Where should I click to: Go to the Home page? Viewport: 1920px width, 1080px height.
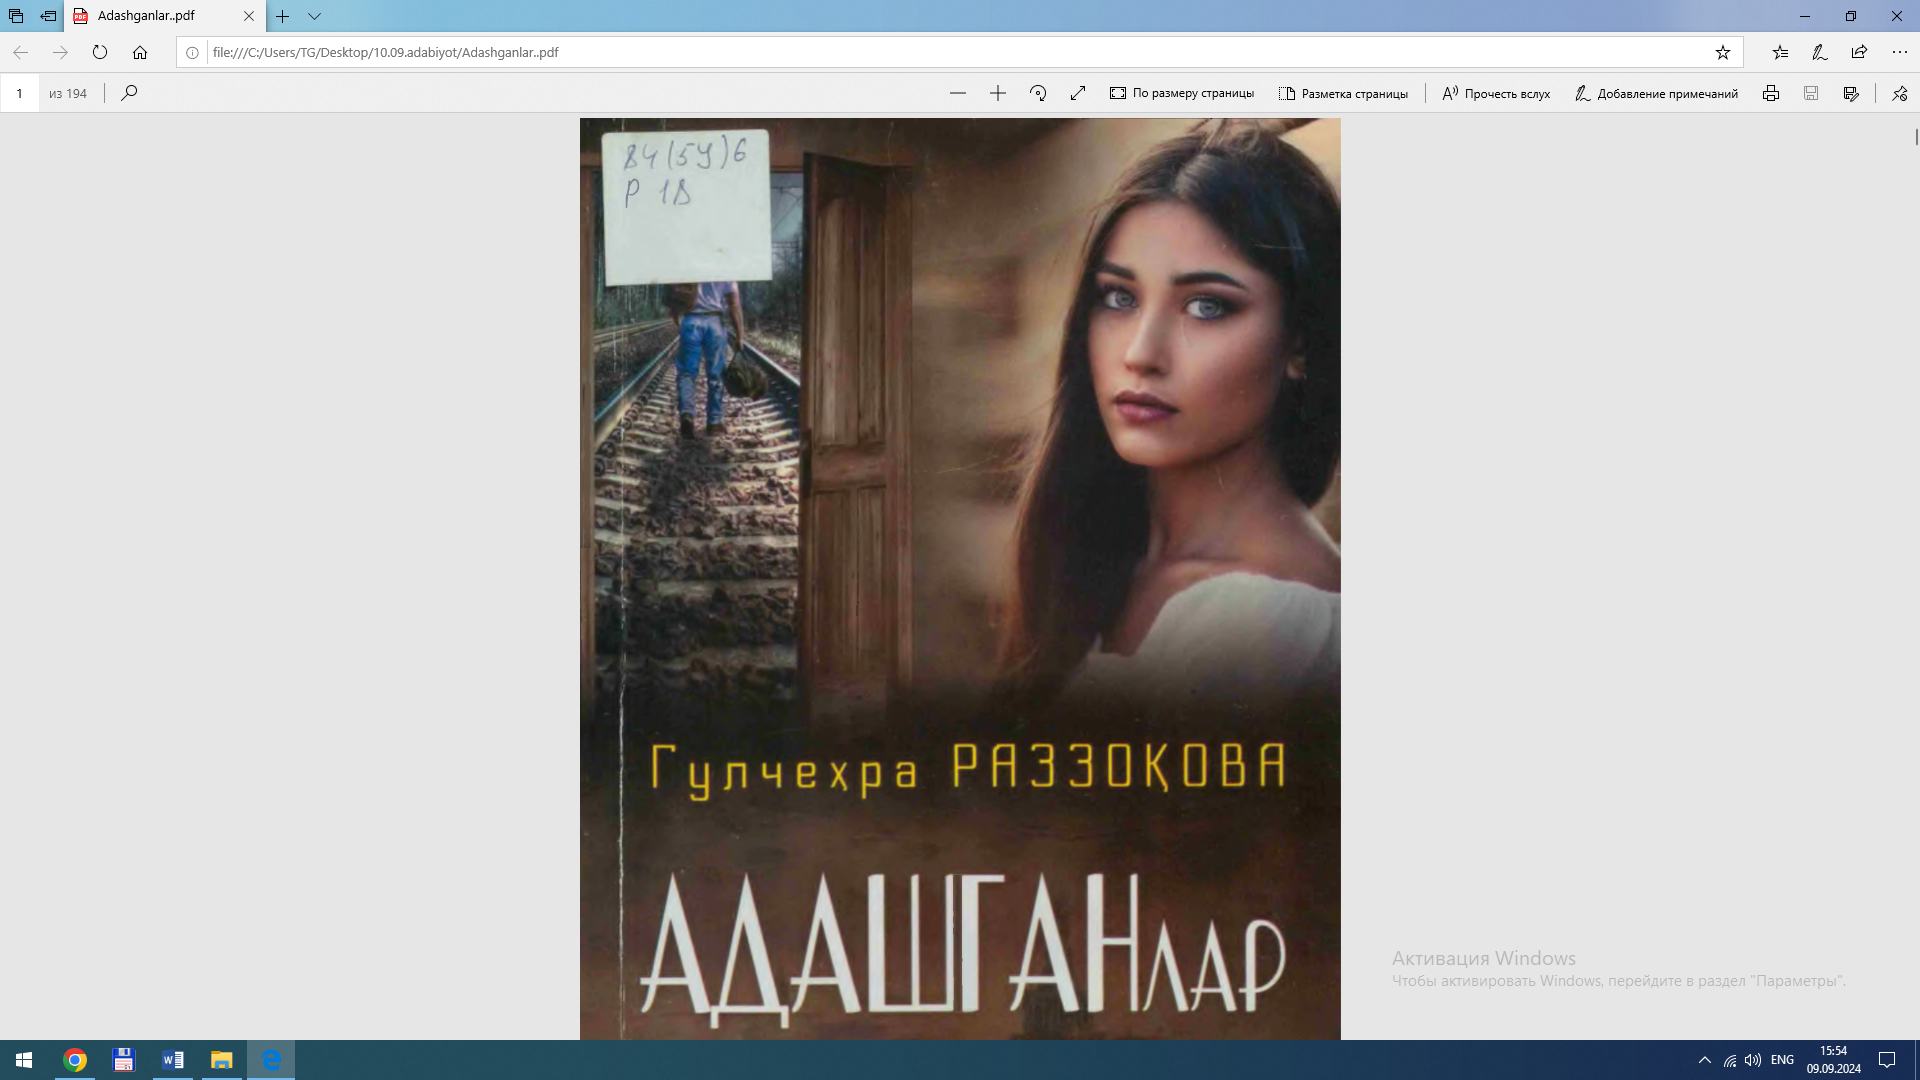140,52
